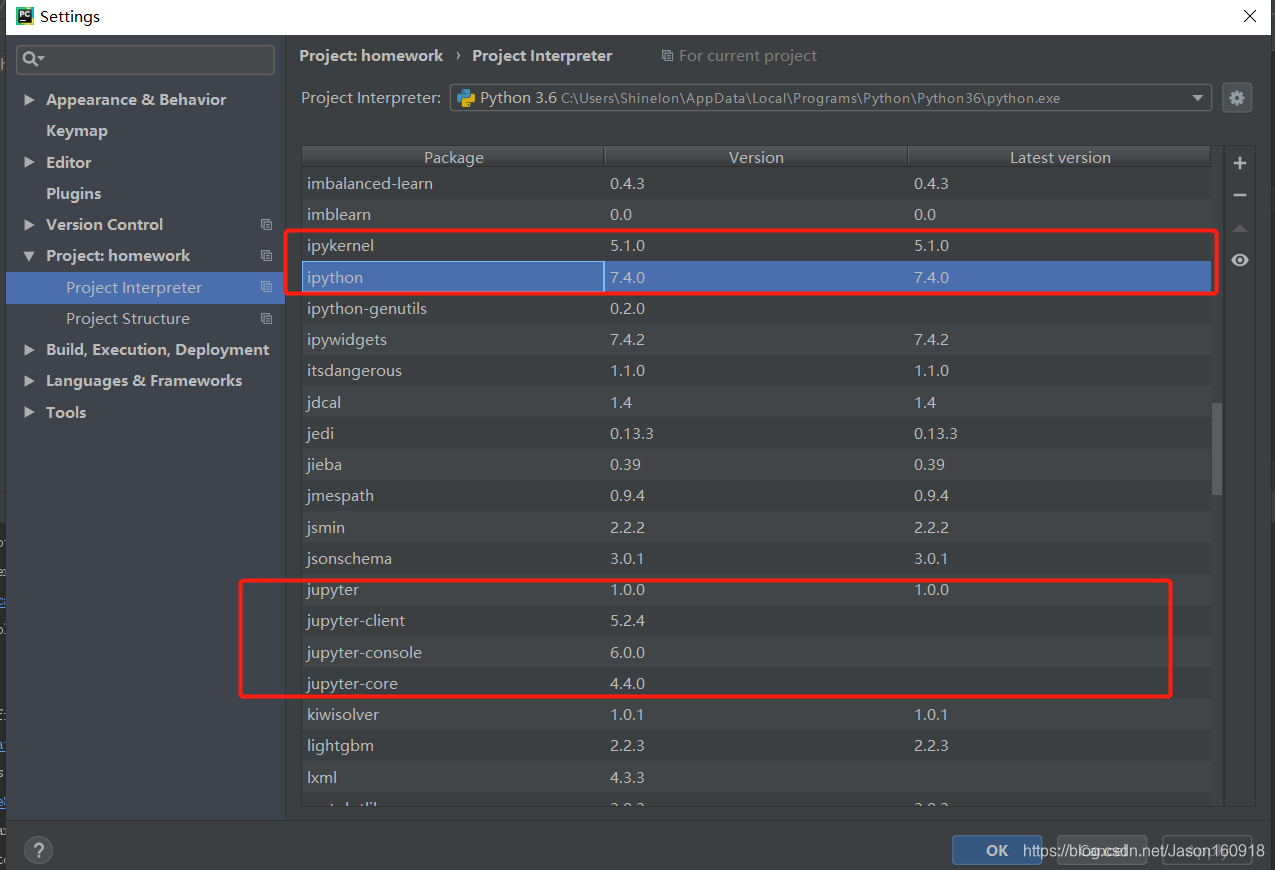Select the jieba package row

pyautogui.click(x=756, y=465)
